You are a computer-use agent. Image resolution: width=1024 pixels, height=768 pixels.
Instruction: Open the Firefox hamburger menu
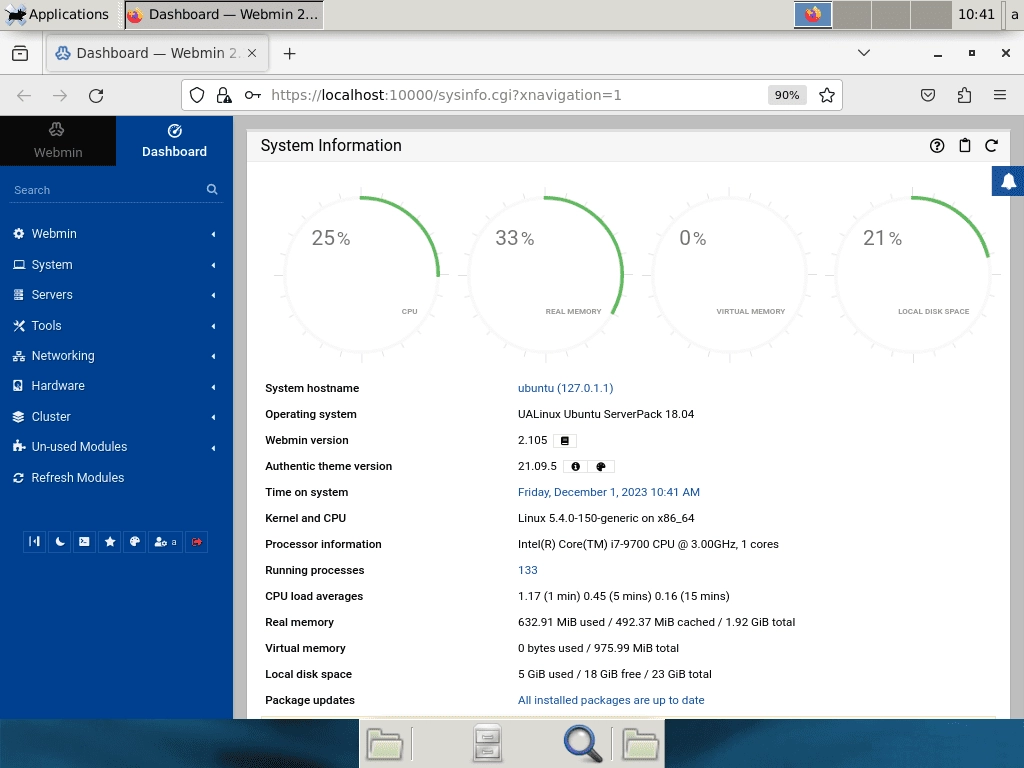[x=1000, y=95]
